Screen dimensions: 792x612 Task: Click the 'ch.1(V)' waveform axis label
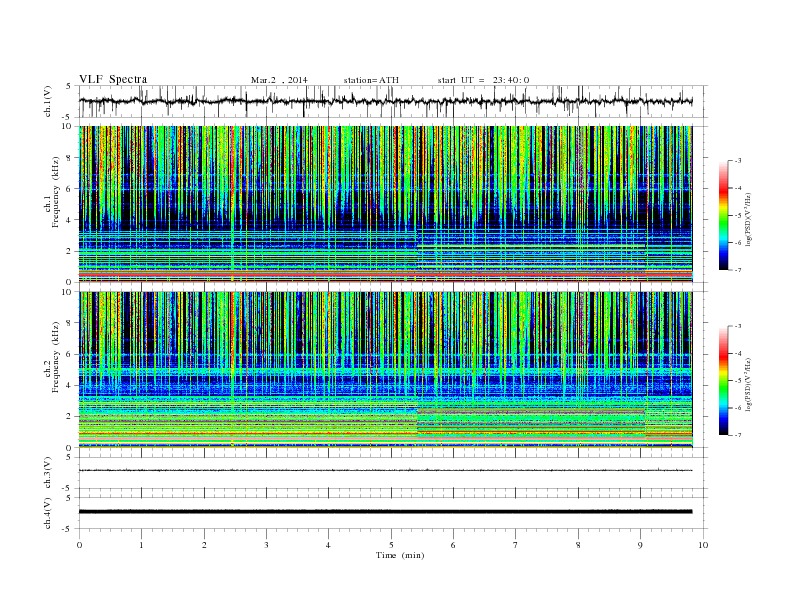(48, 102)
